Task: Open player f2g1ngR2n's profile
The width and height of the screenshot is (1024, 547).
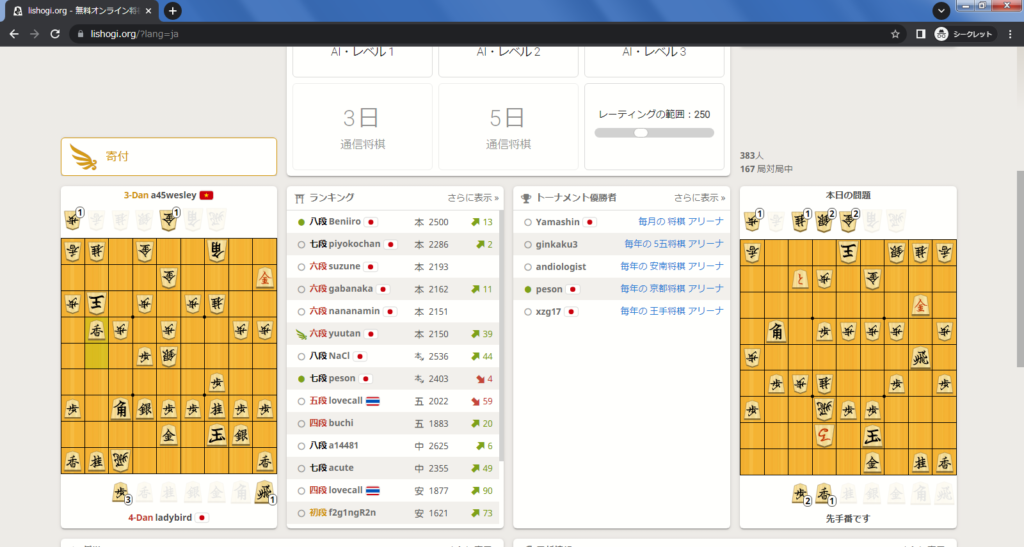Action: pos(343,512)
